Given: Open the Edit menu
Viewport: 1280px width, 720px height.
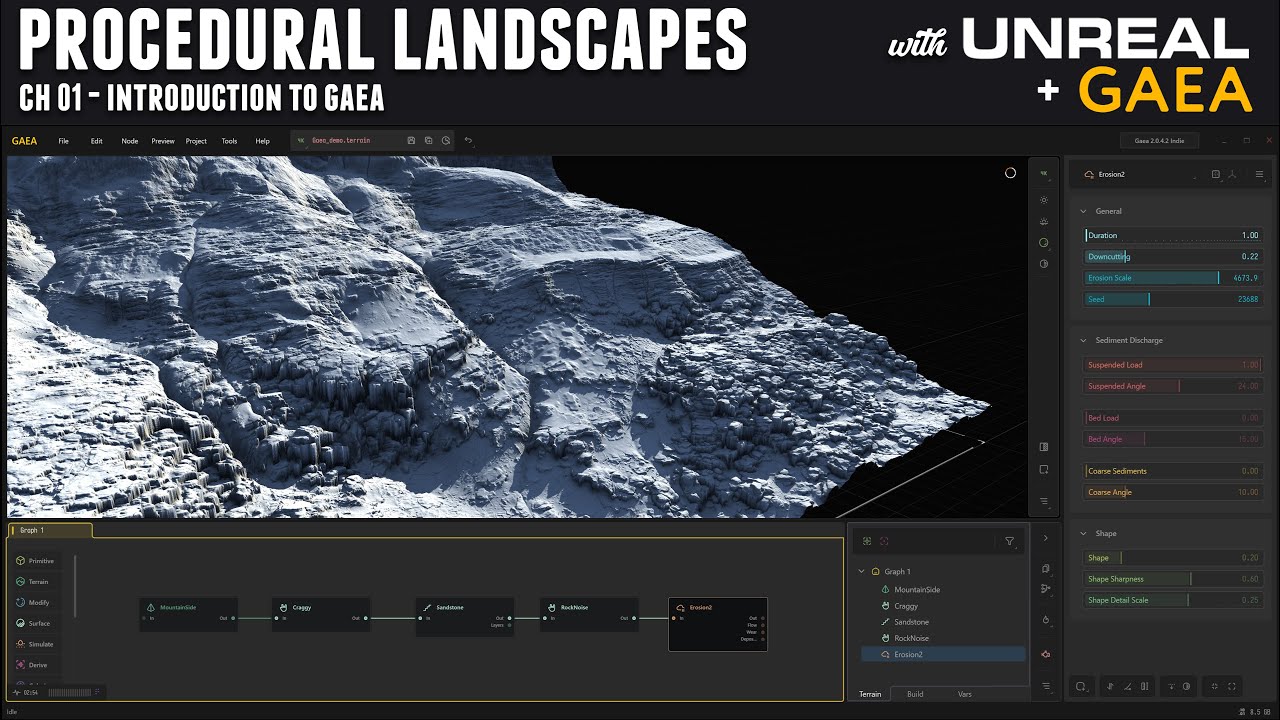Looking at the screenshot, I should pos(97,141).
